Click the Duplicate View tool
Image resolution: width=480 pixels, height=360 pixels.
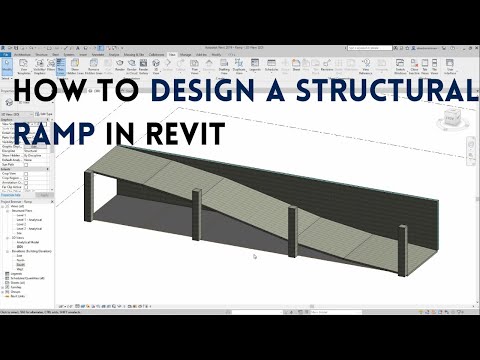click(x=239, y=67)
